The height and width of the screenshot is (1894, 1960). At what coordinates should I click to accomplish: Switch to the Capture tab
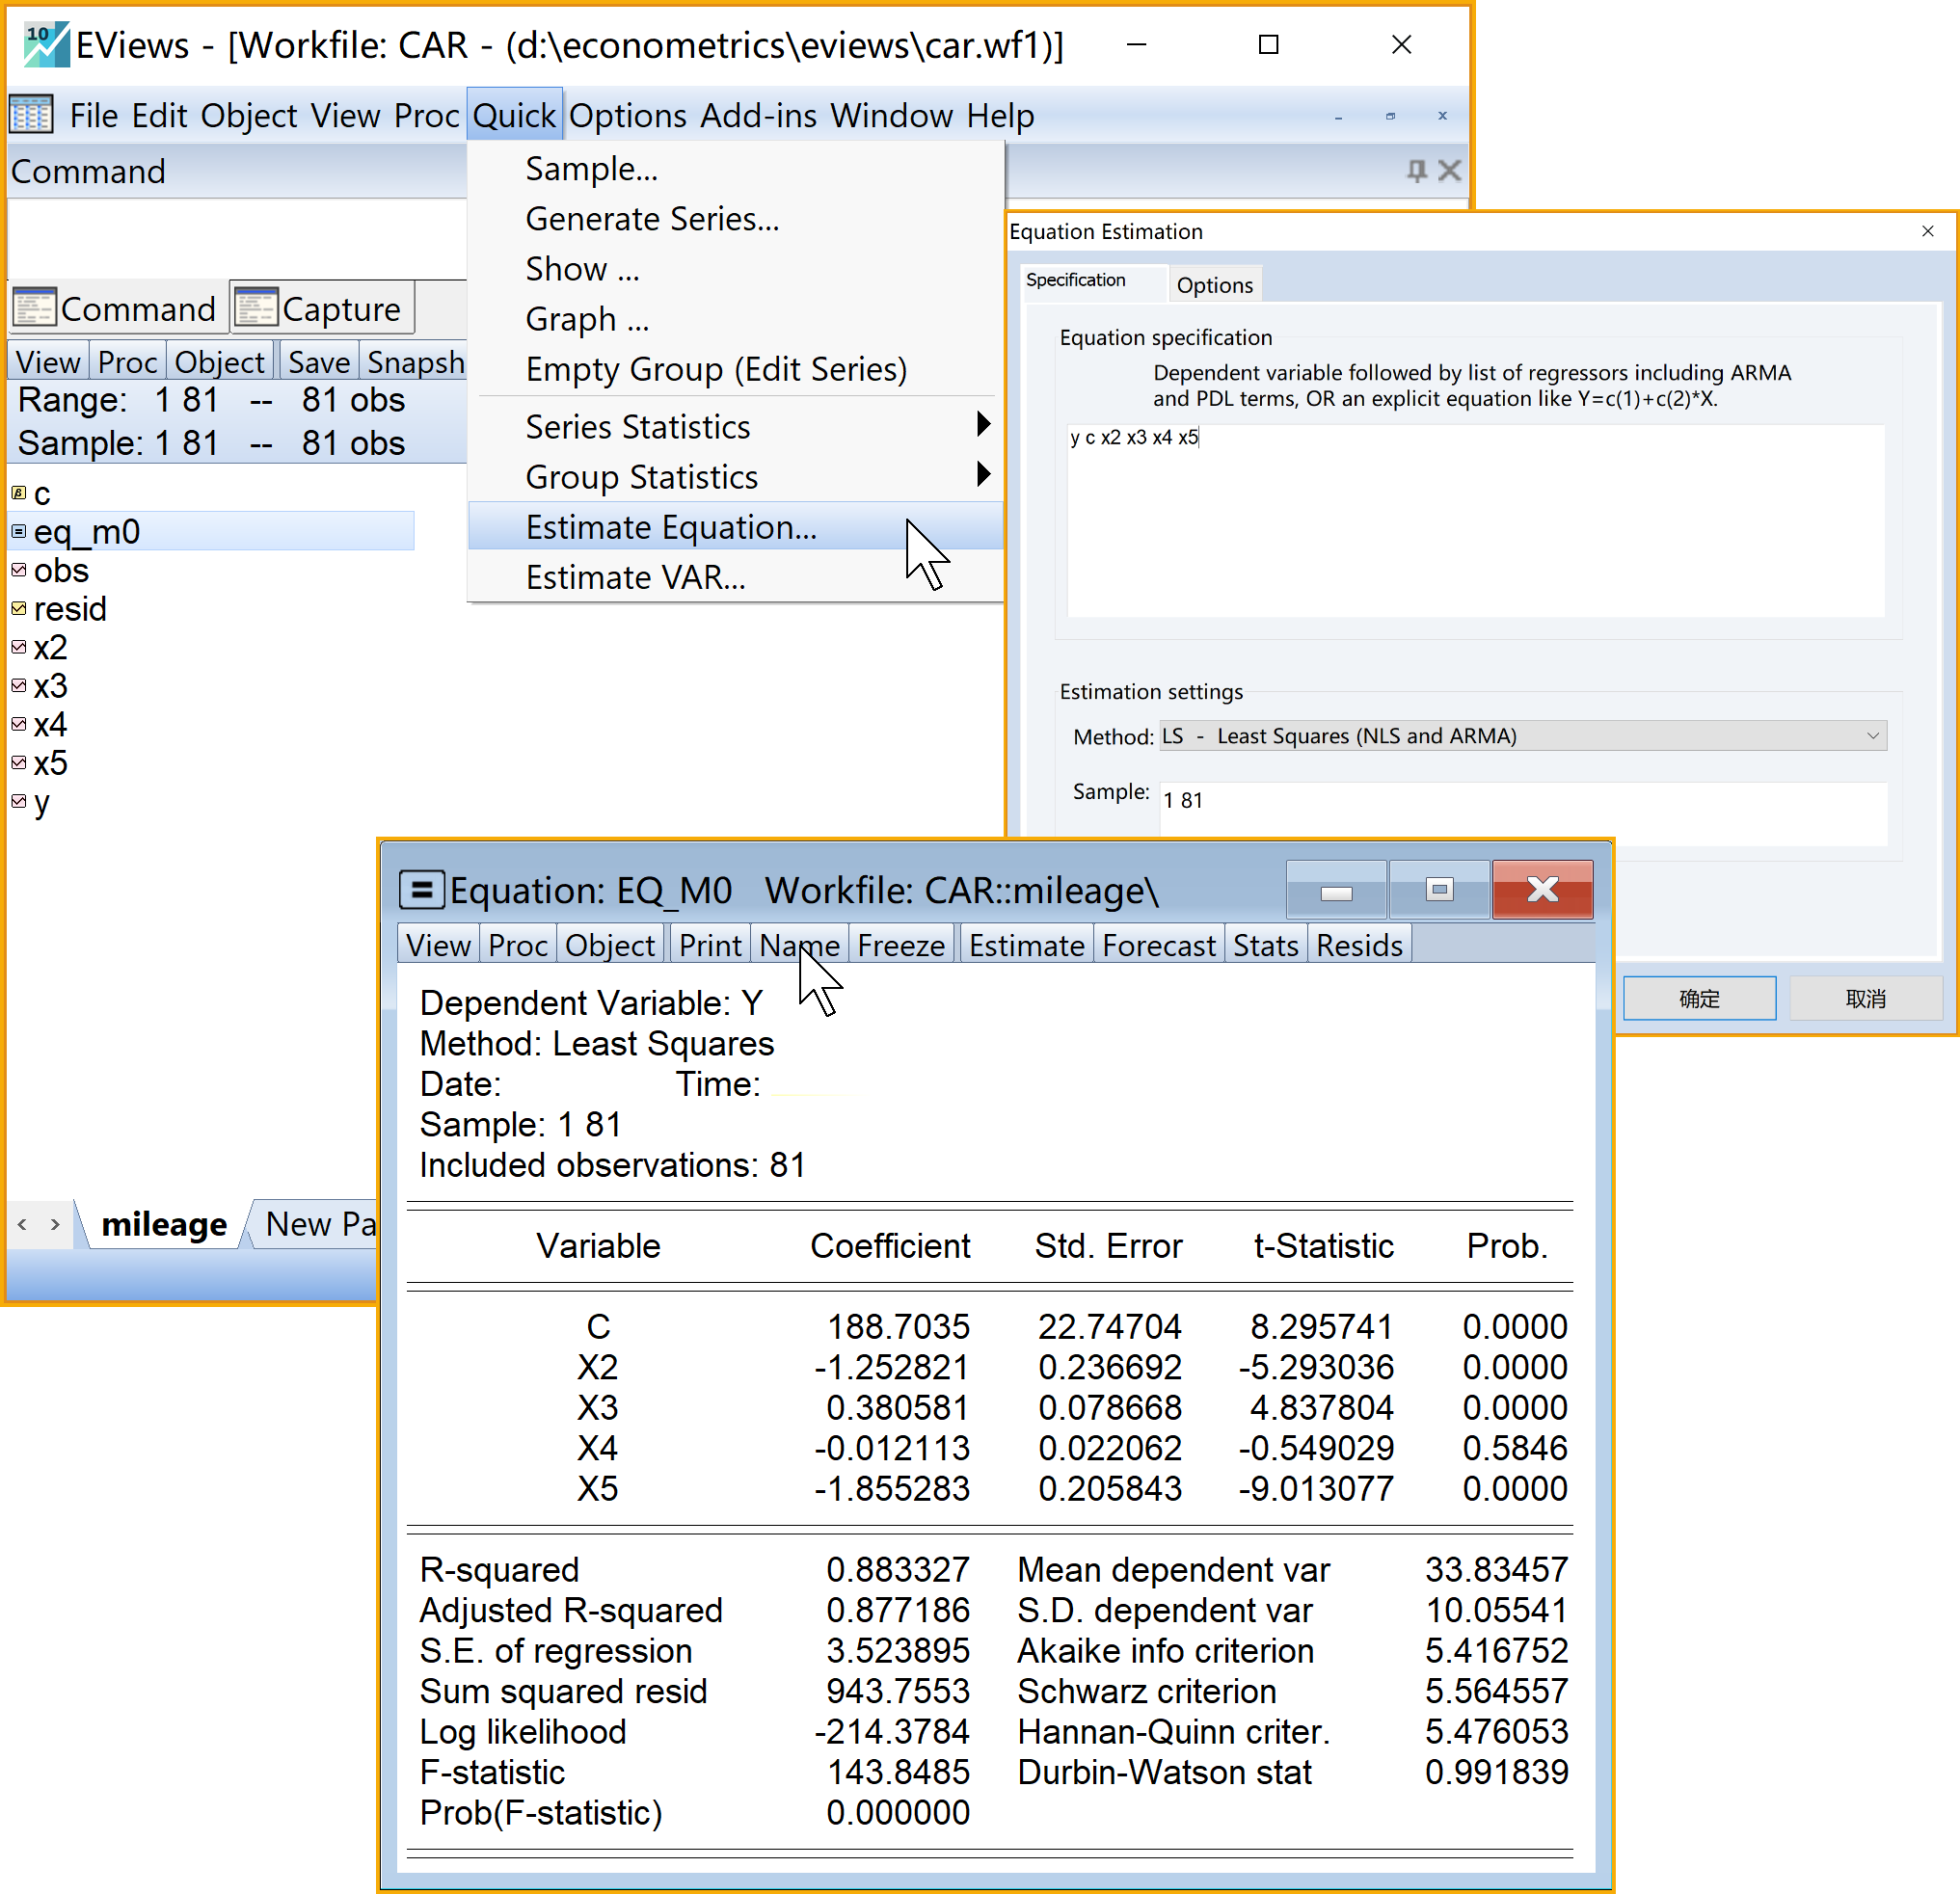click(x=322, y=309)
